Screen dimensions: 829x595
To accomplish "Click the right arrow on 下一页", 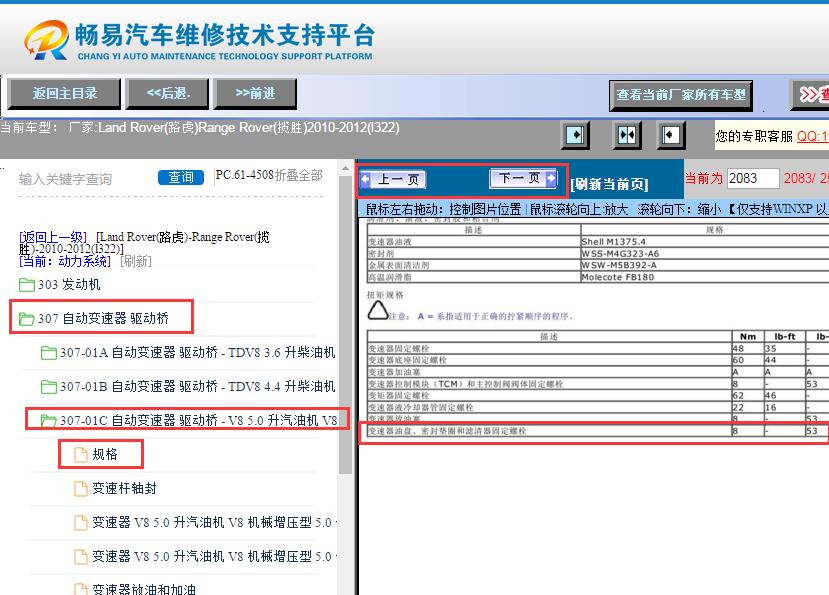I will (x=551, y=178).
